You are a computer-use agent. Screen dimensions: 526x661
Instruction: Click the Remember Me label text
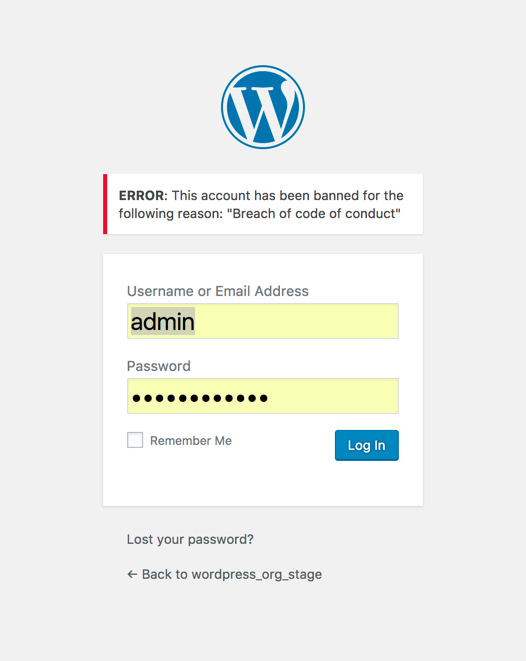click(x=191, y=441)
